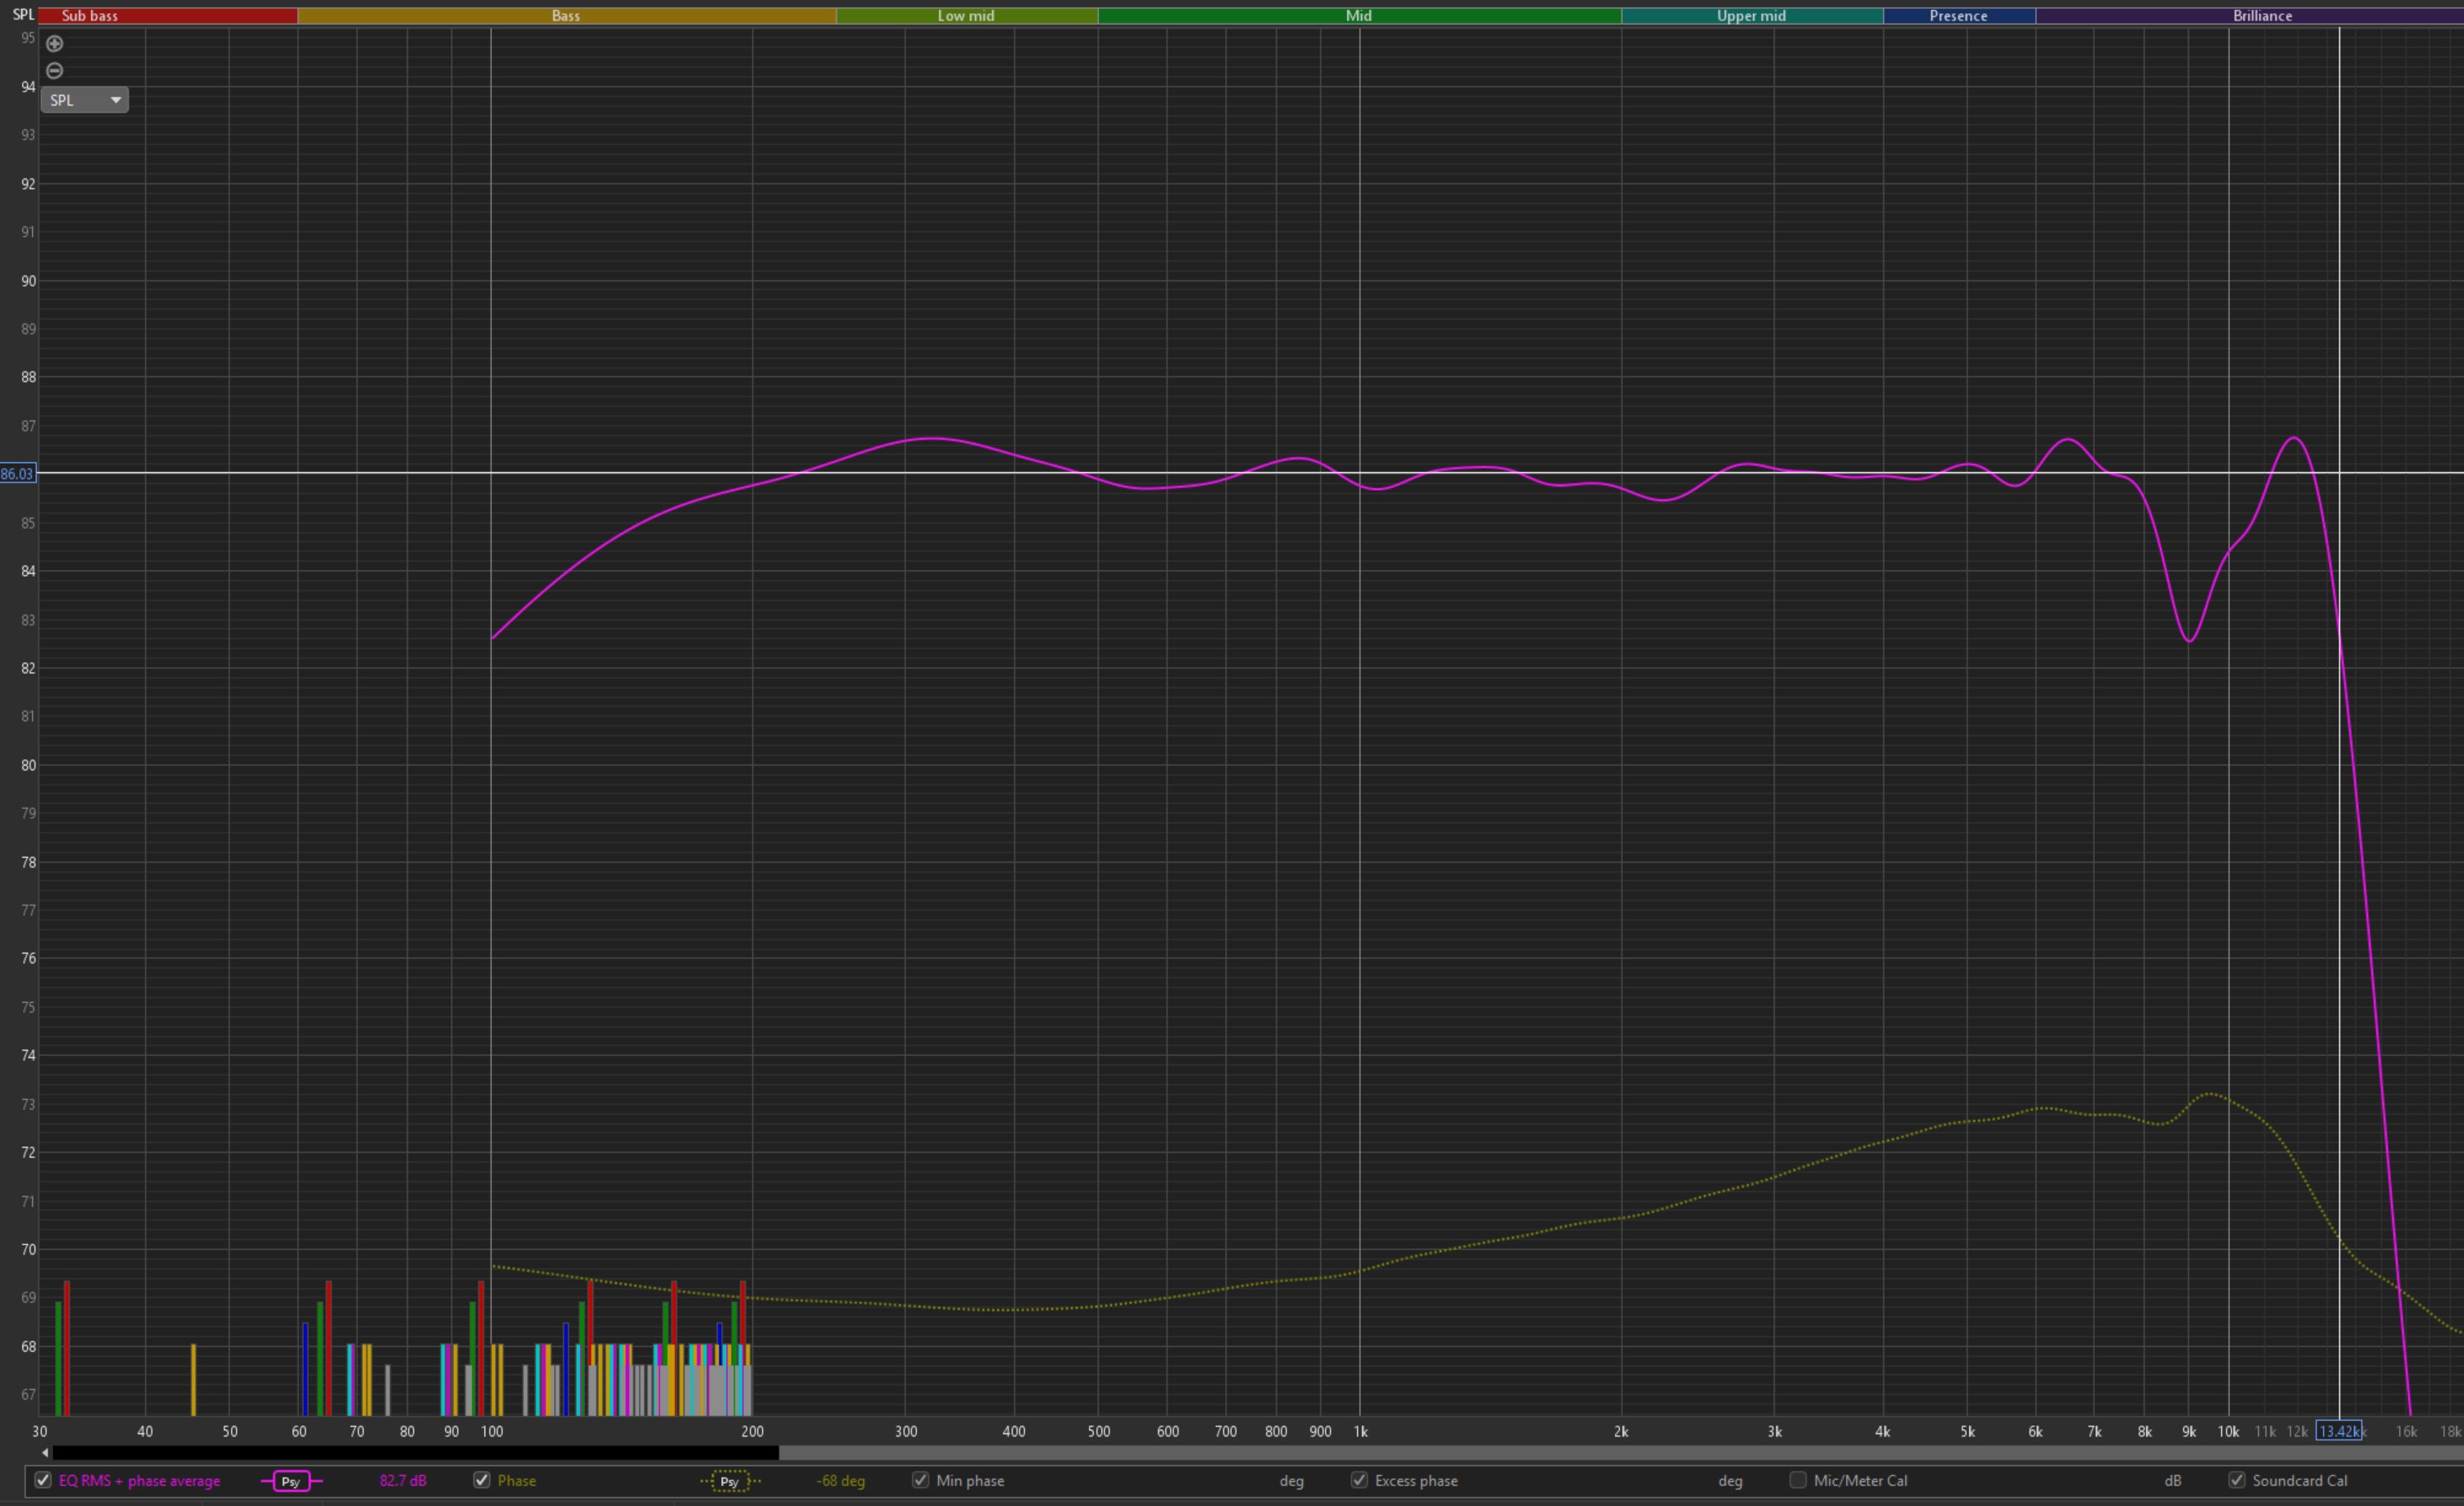The image size is (2464, 1506).
Task: Click the 200 frequency axis label
Action: click(752, 1431)
